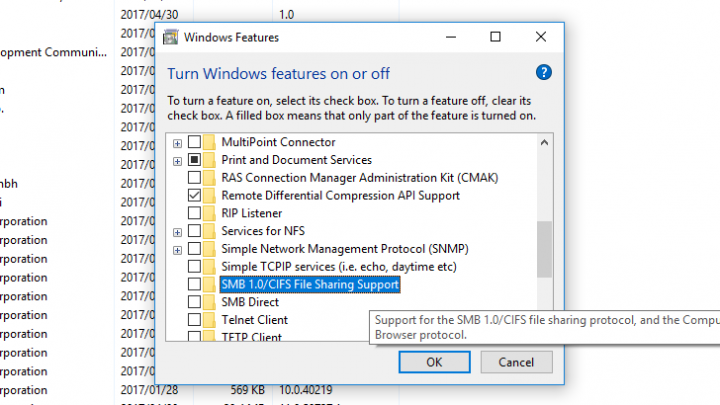Select SMB 1.0/CIFS File Sharing Support label
The image size is (720, 405).
(310, 284)
